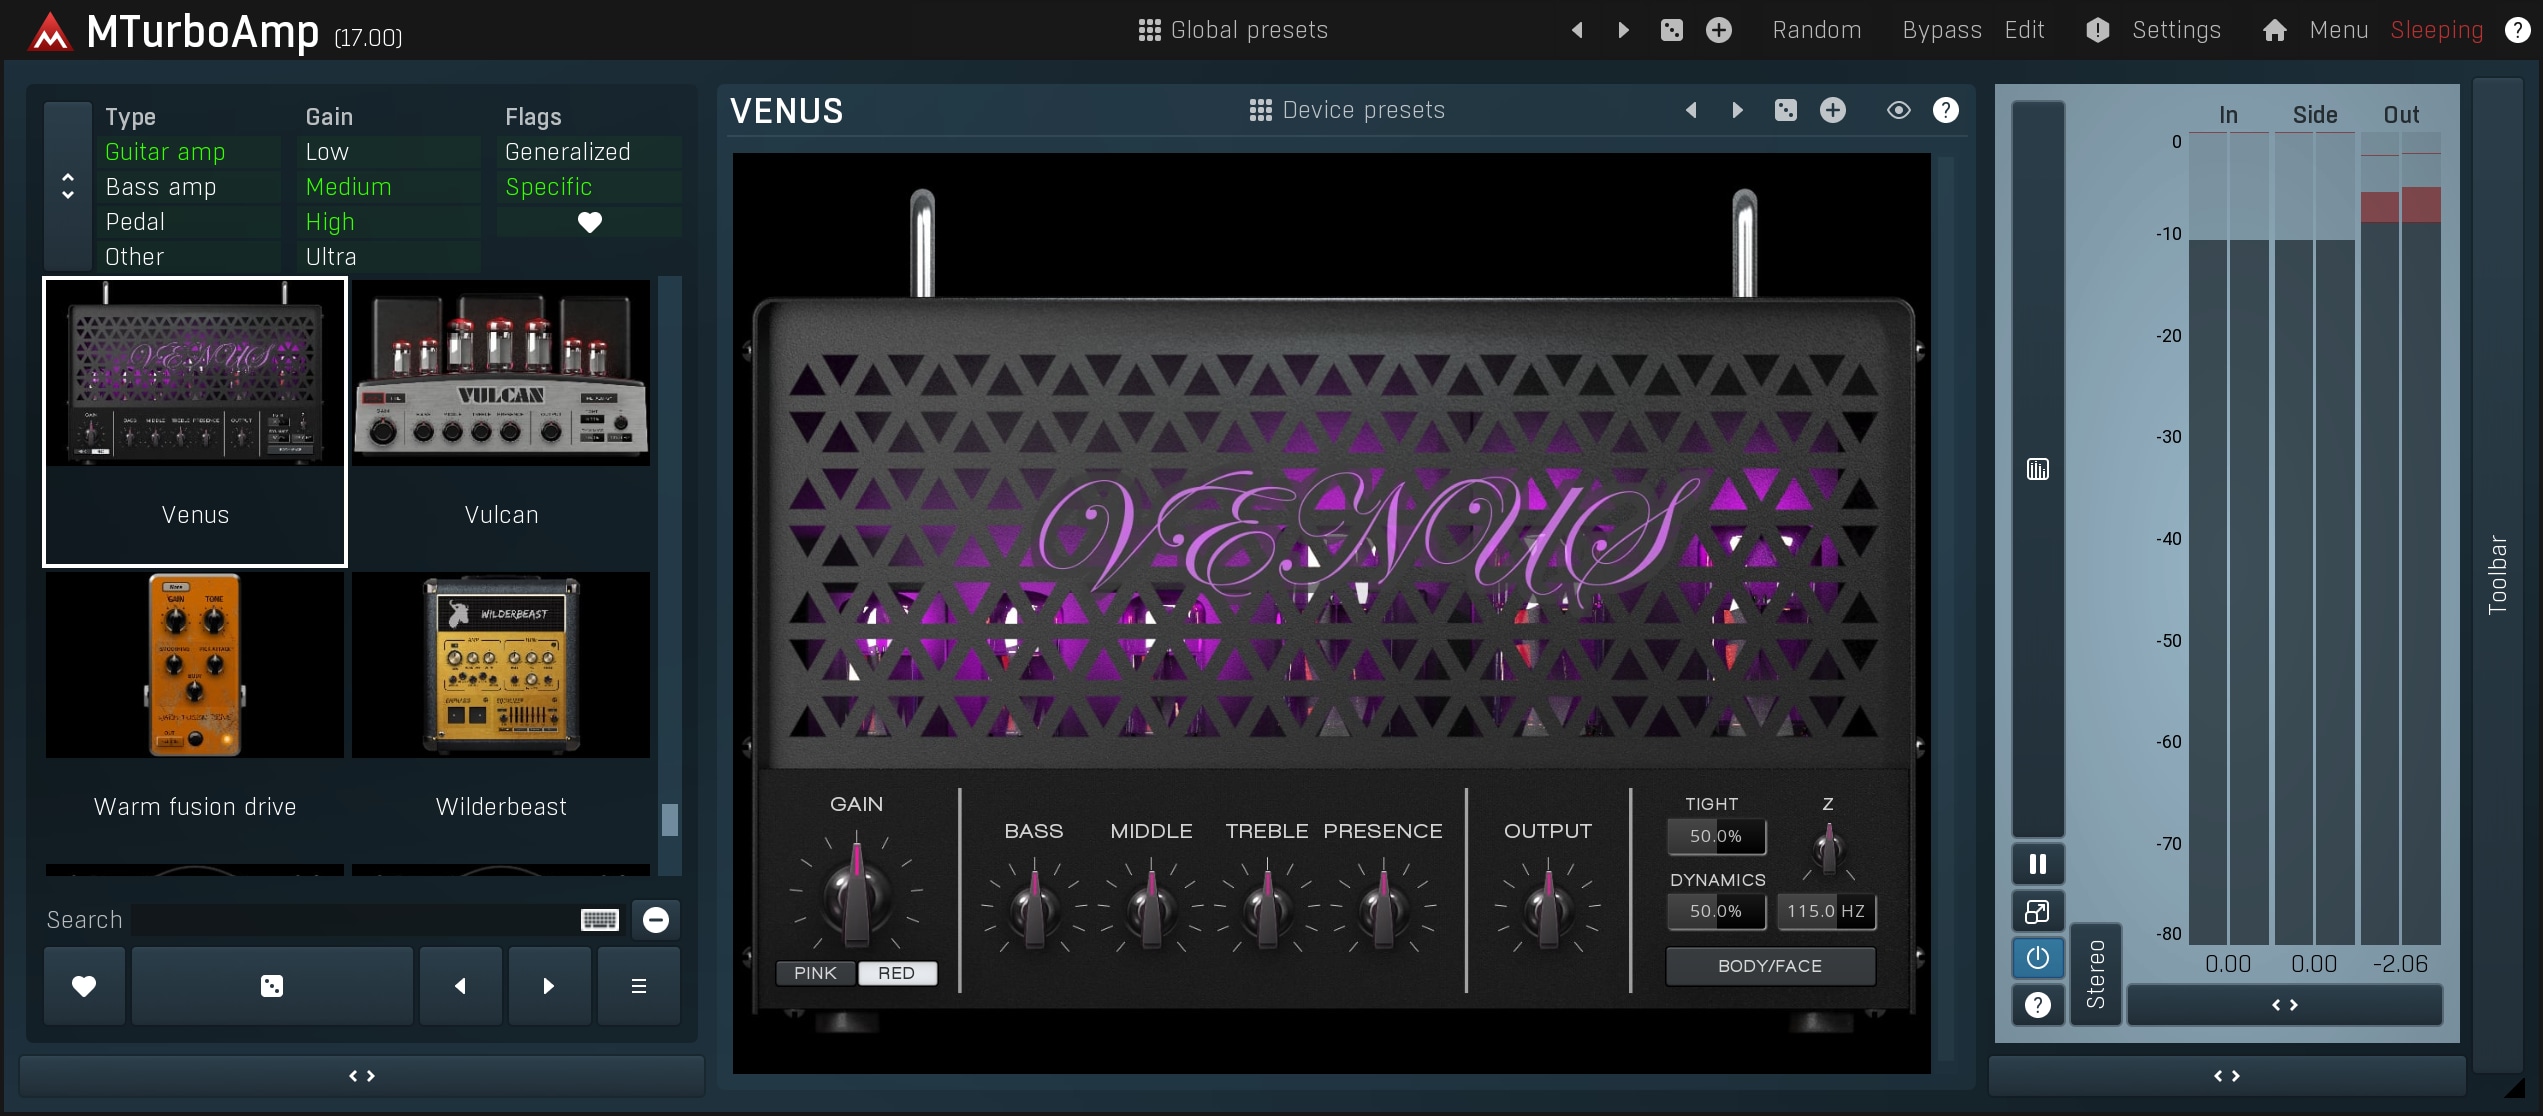
Task: Expand the Type filter arrows
Action: coord(68,186)
